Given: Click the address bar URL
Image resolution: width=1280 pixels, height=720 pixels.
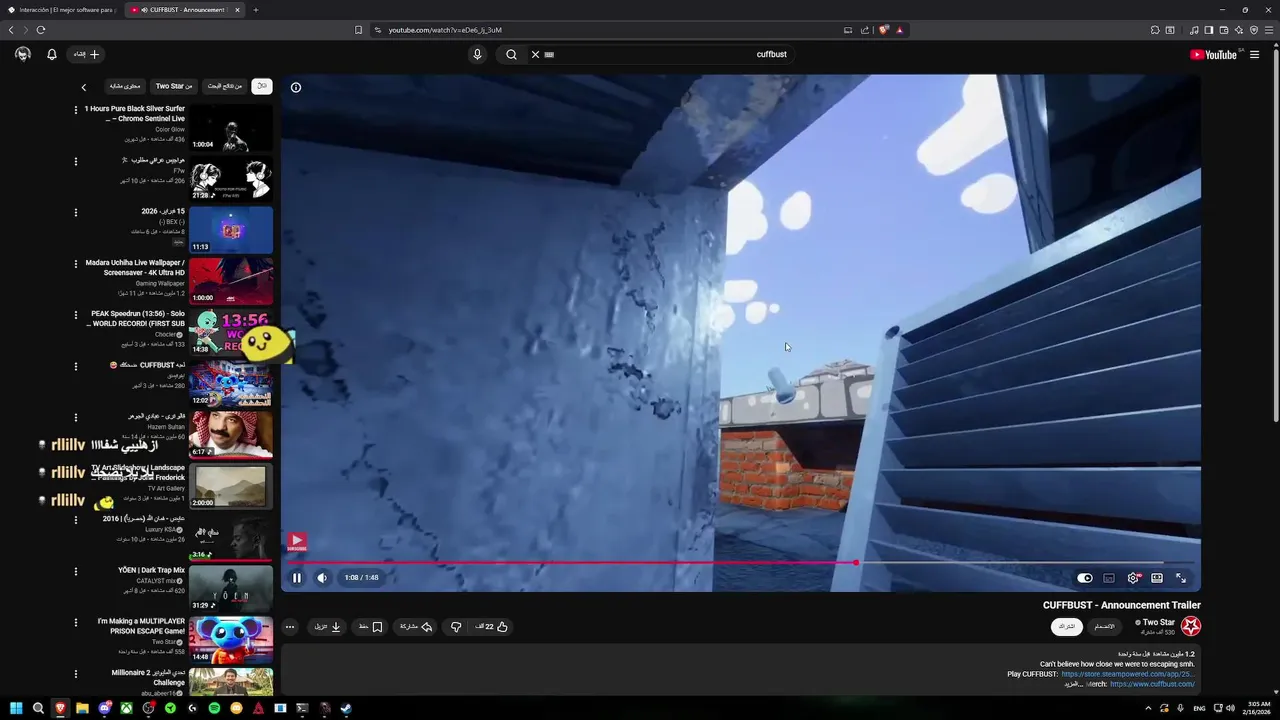Looking at the screenshot, I should [x=445, y=30].
